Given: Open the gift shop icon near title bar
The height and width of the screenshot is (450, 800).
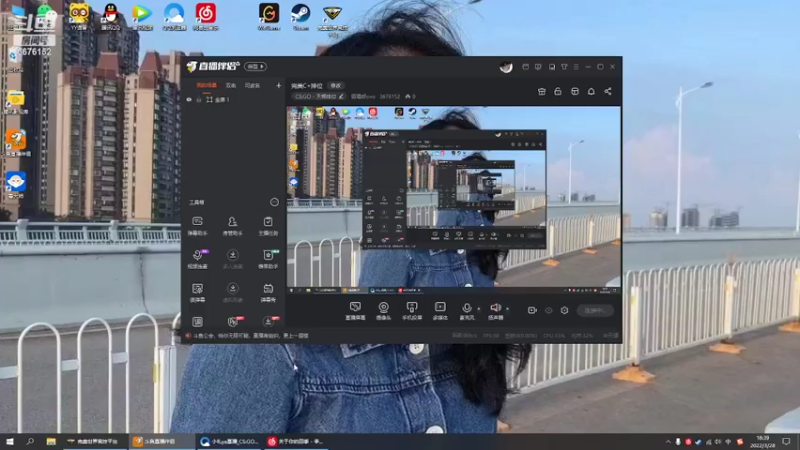Looking at the screenshot, I should point(542,91).
